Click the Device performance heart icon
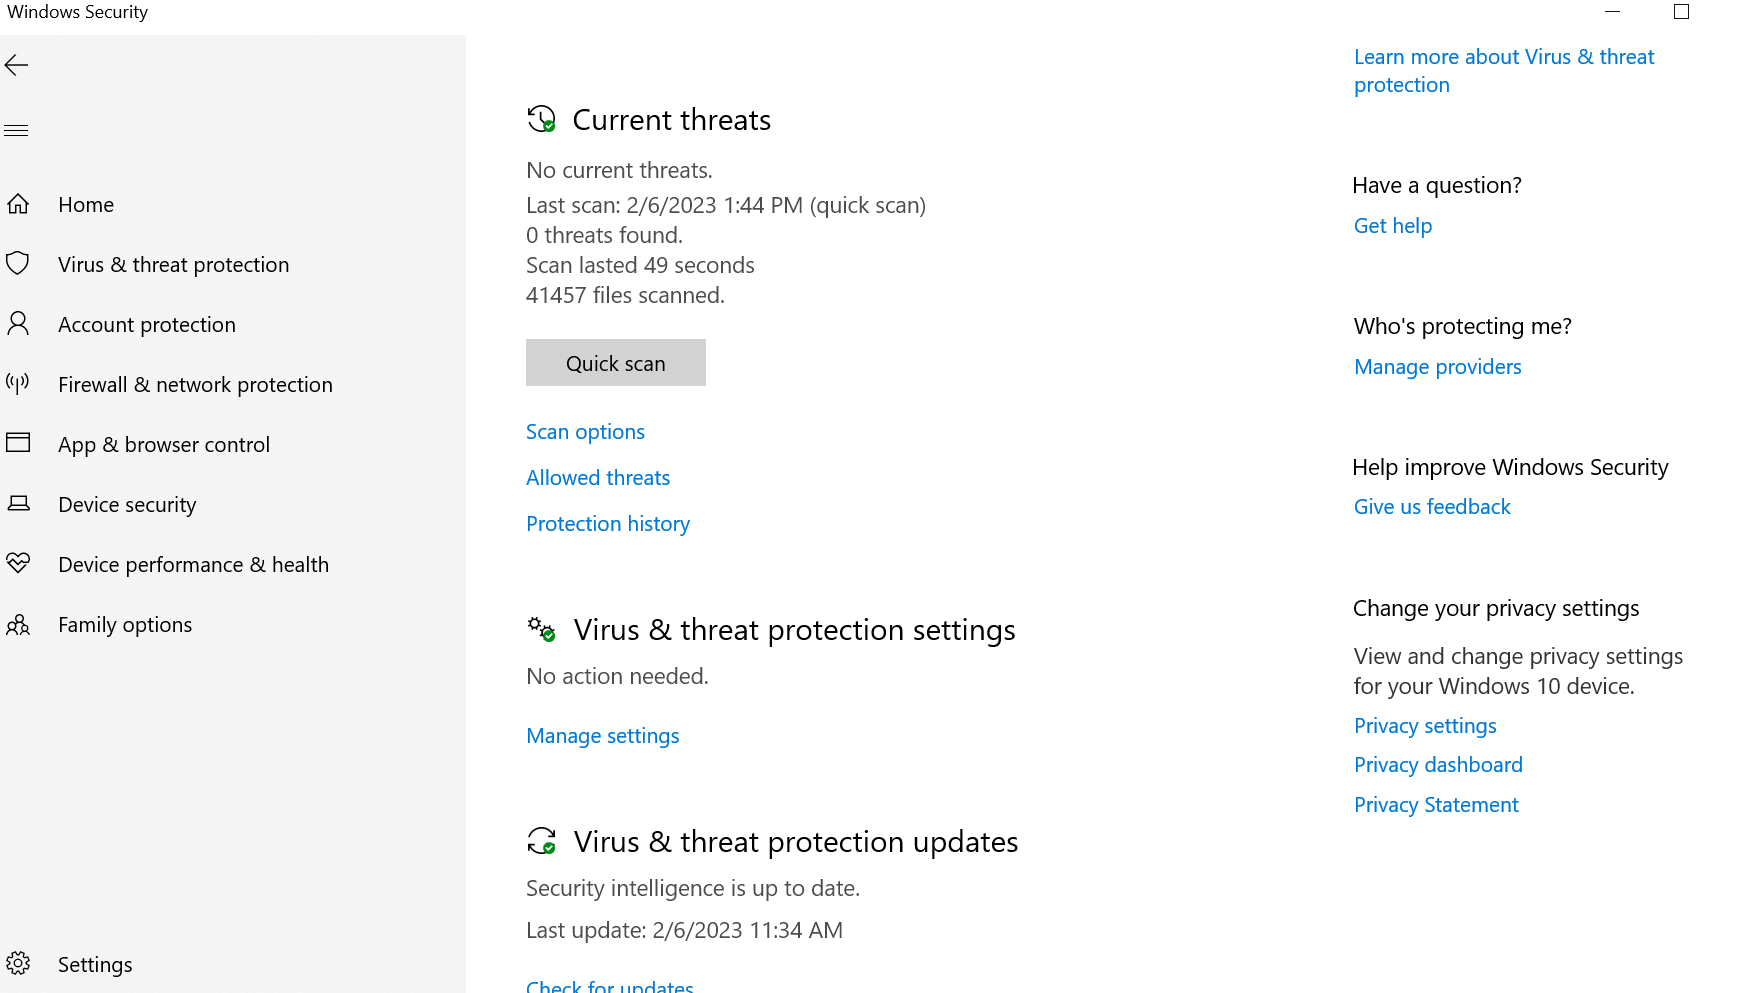The width and height of the screenshot is (1743, 993). point(18,563)
